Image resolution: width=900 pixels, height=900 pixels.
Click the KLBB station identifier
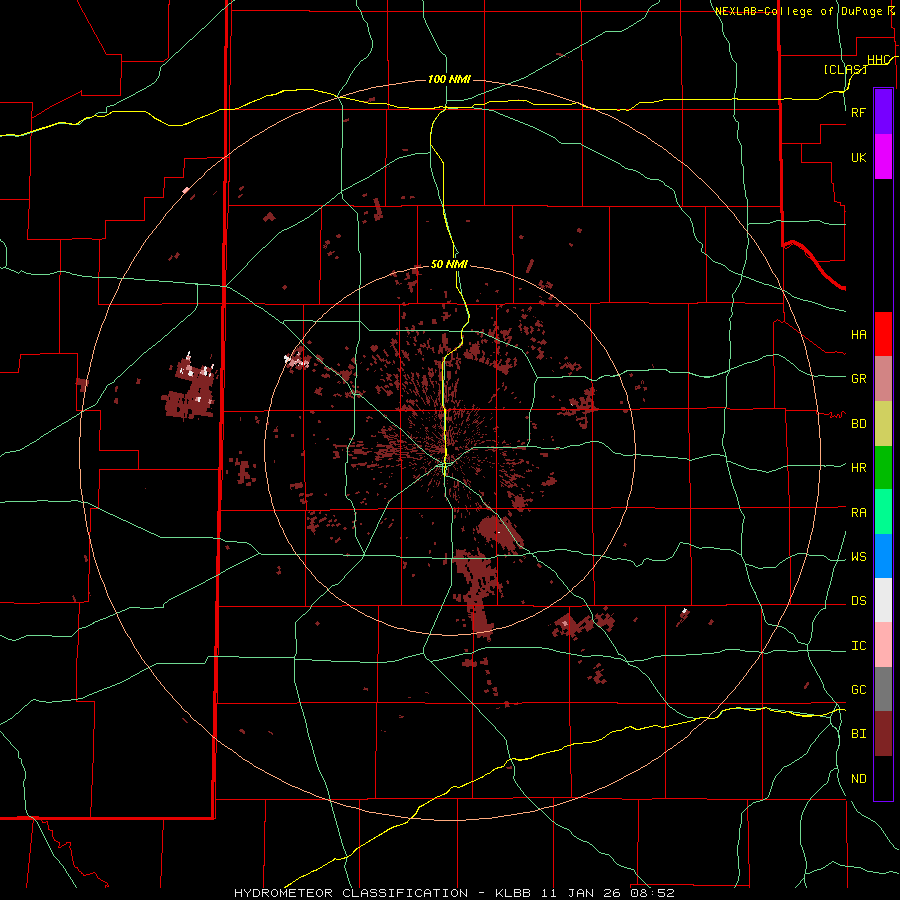tap(513, 893)
